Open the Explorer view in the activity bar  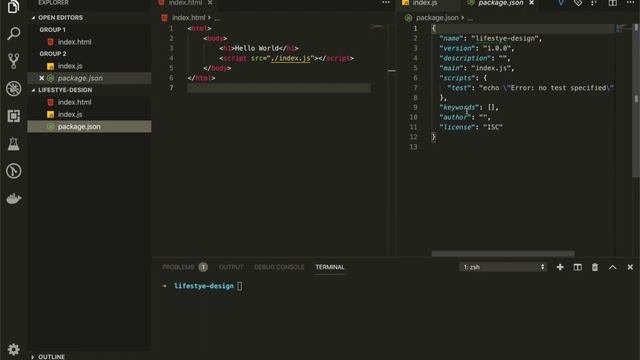[13, 7]
